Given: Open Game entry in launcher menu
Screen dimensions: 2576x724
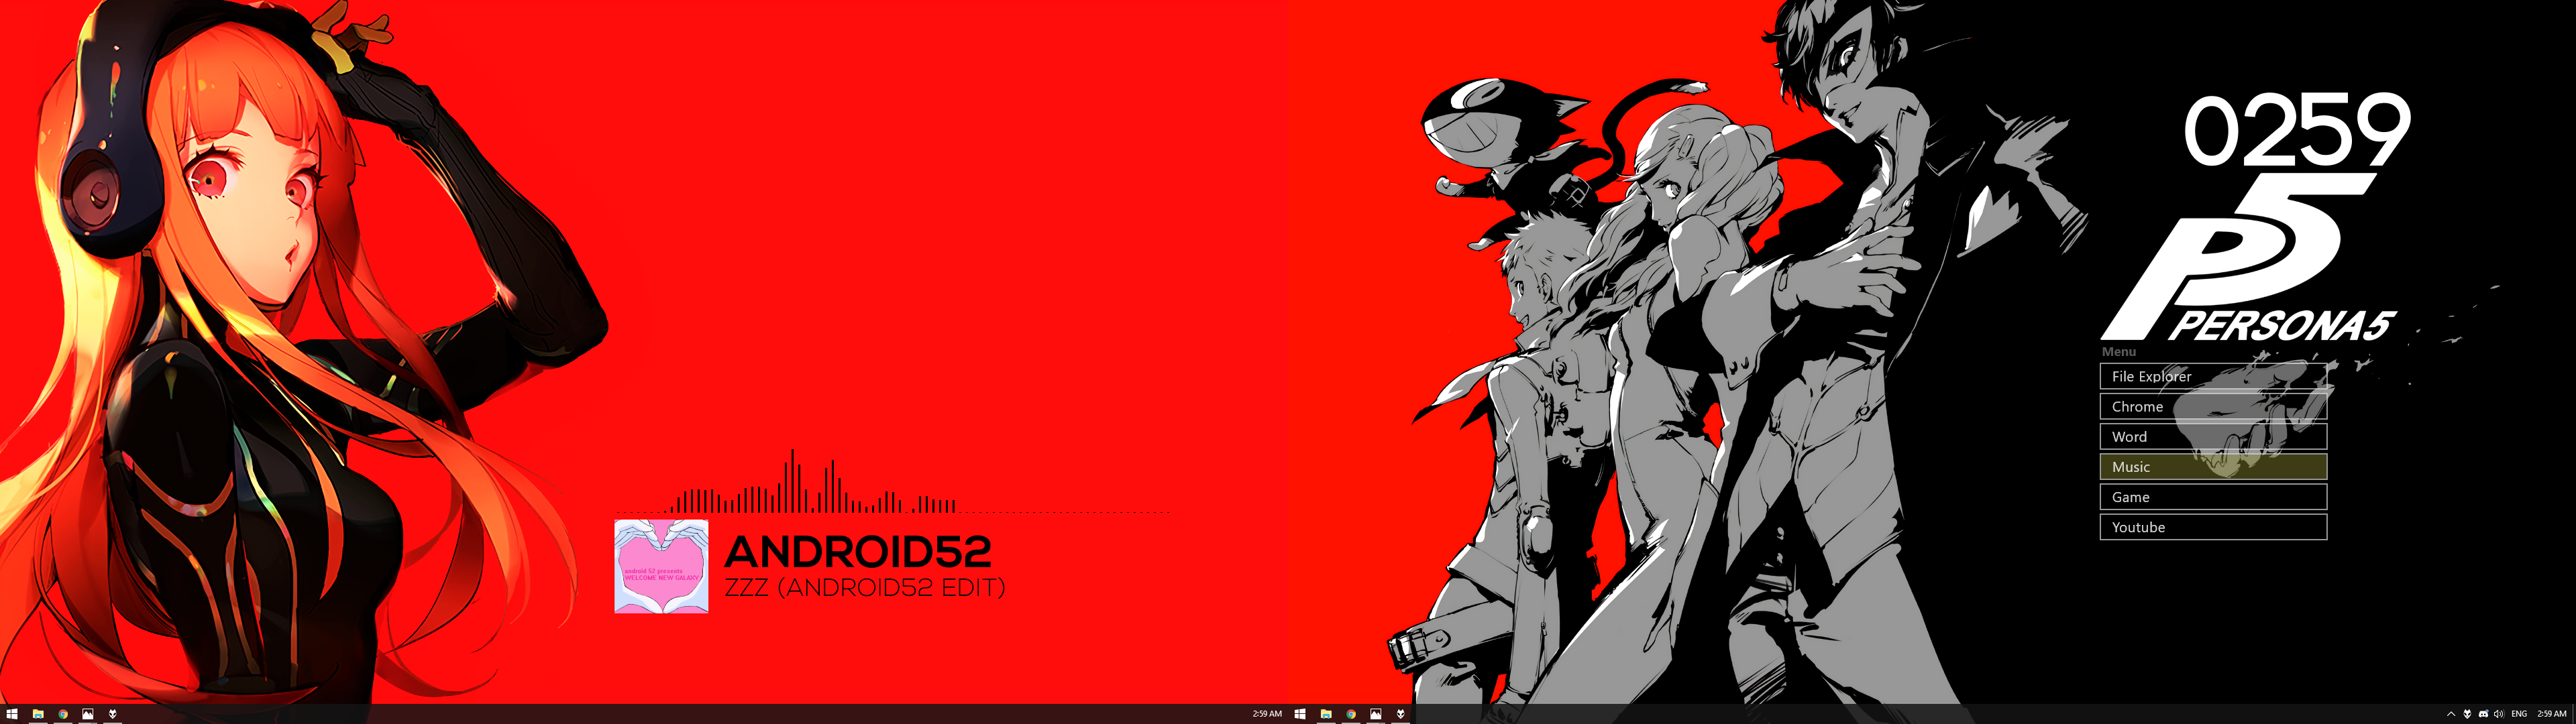Looking at the screenshot, I should click(x=2212, y=496).
